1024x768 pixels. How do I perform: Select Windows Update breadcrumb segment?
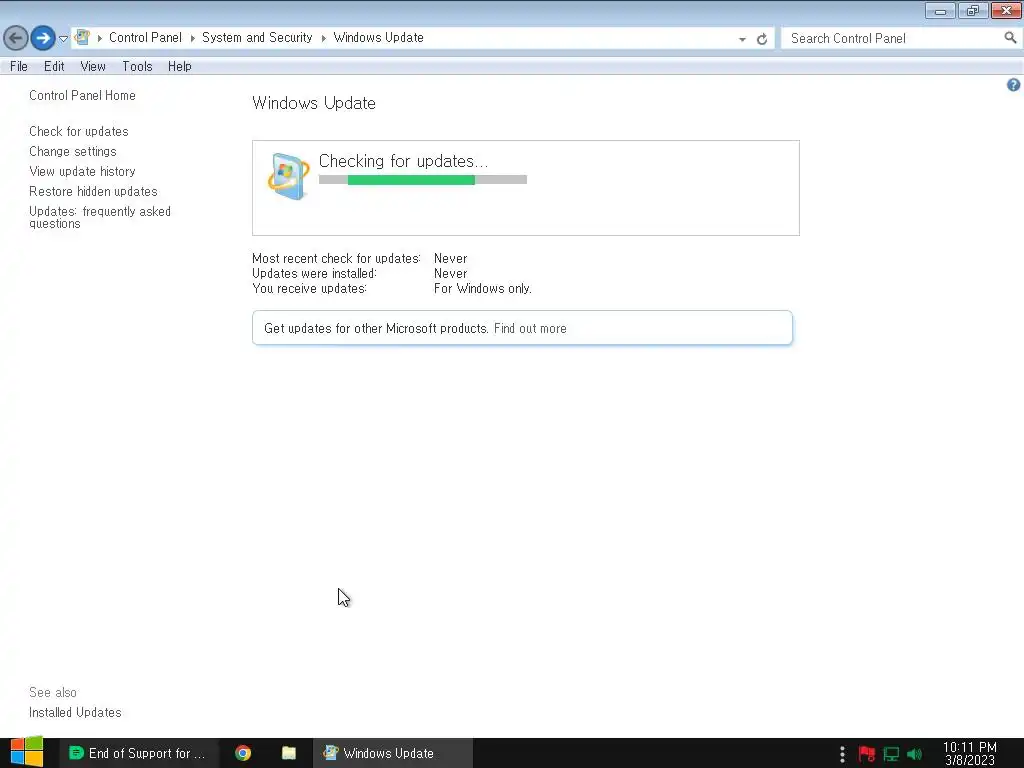point(379,37)
